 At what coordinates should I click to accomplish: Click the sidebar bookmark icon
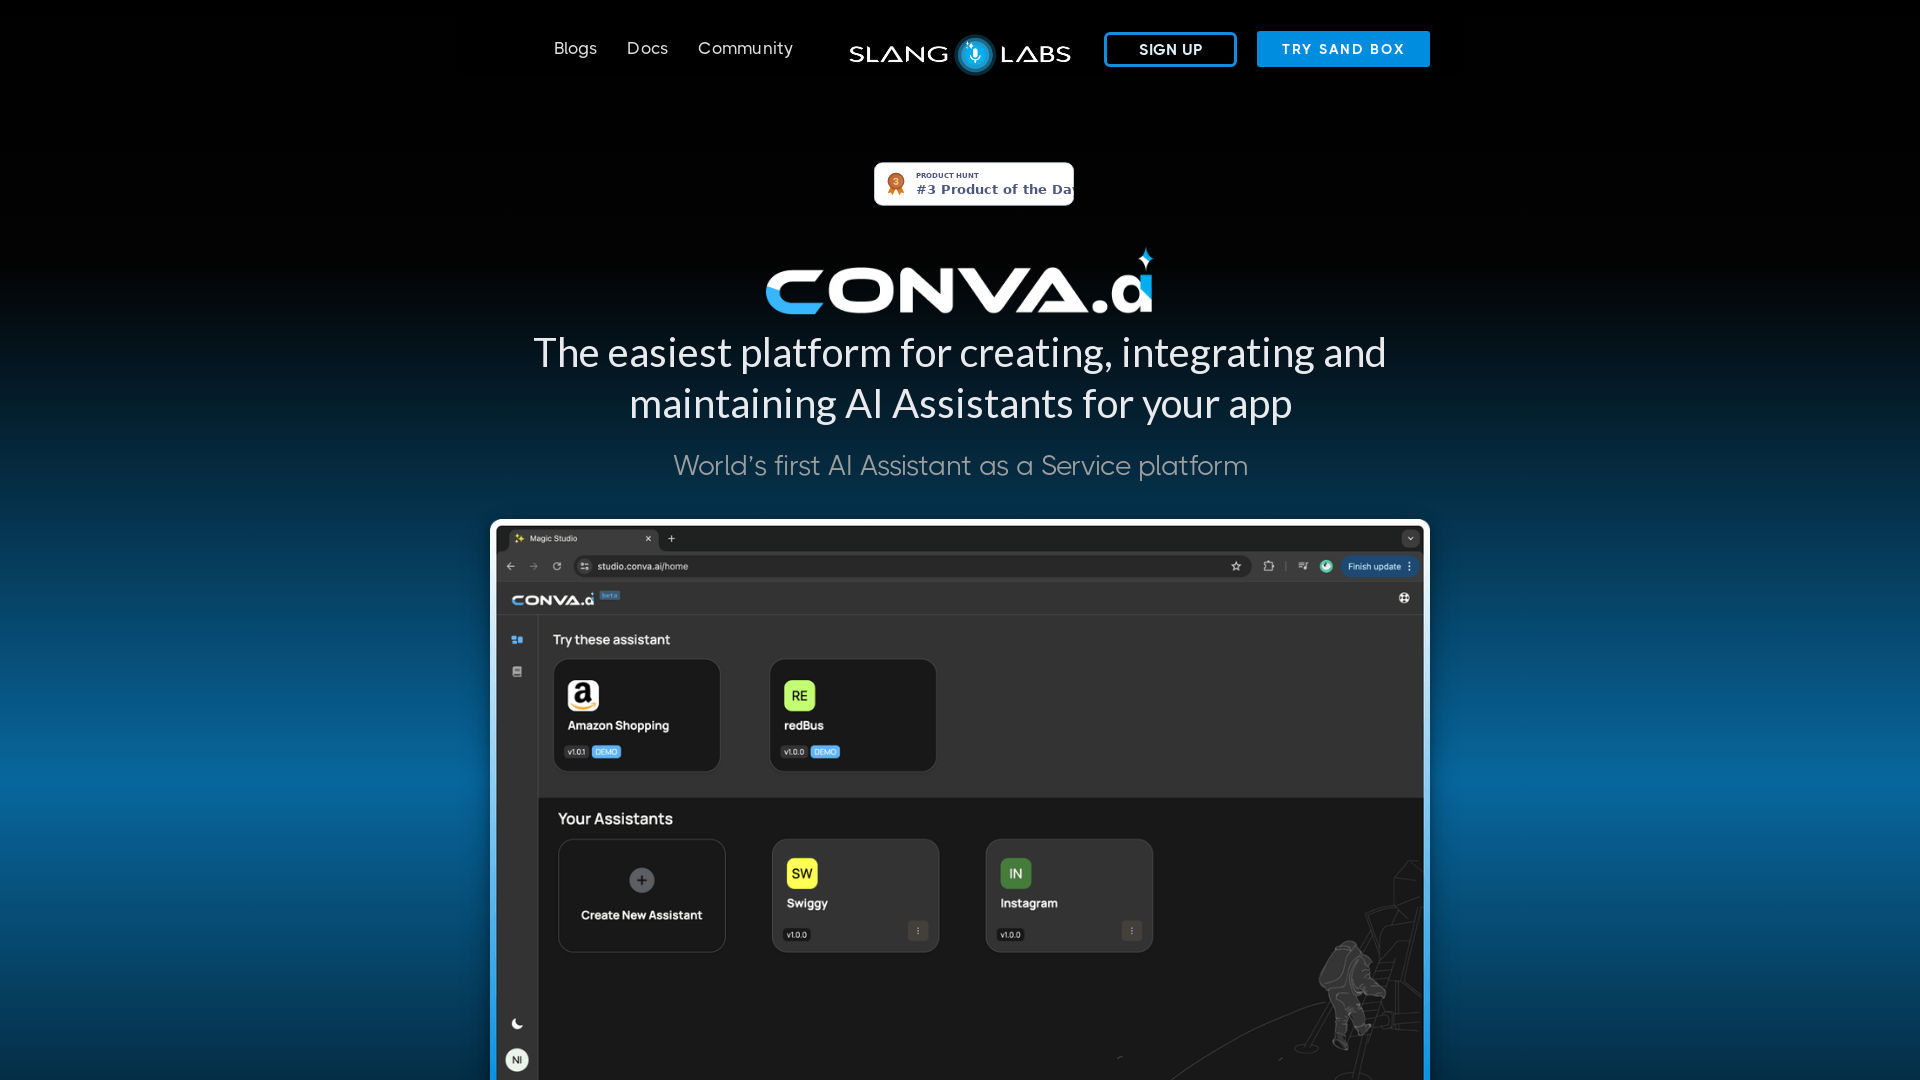(x=517, y=673)
